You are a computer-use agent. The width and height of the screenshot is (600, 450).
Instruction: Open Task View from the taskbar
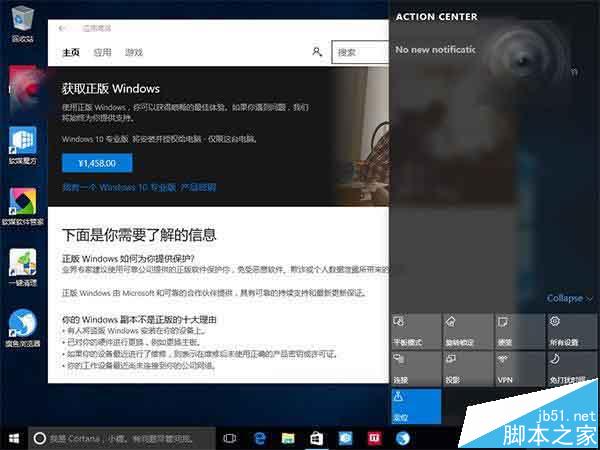[x=230, y=439]
